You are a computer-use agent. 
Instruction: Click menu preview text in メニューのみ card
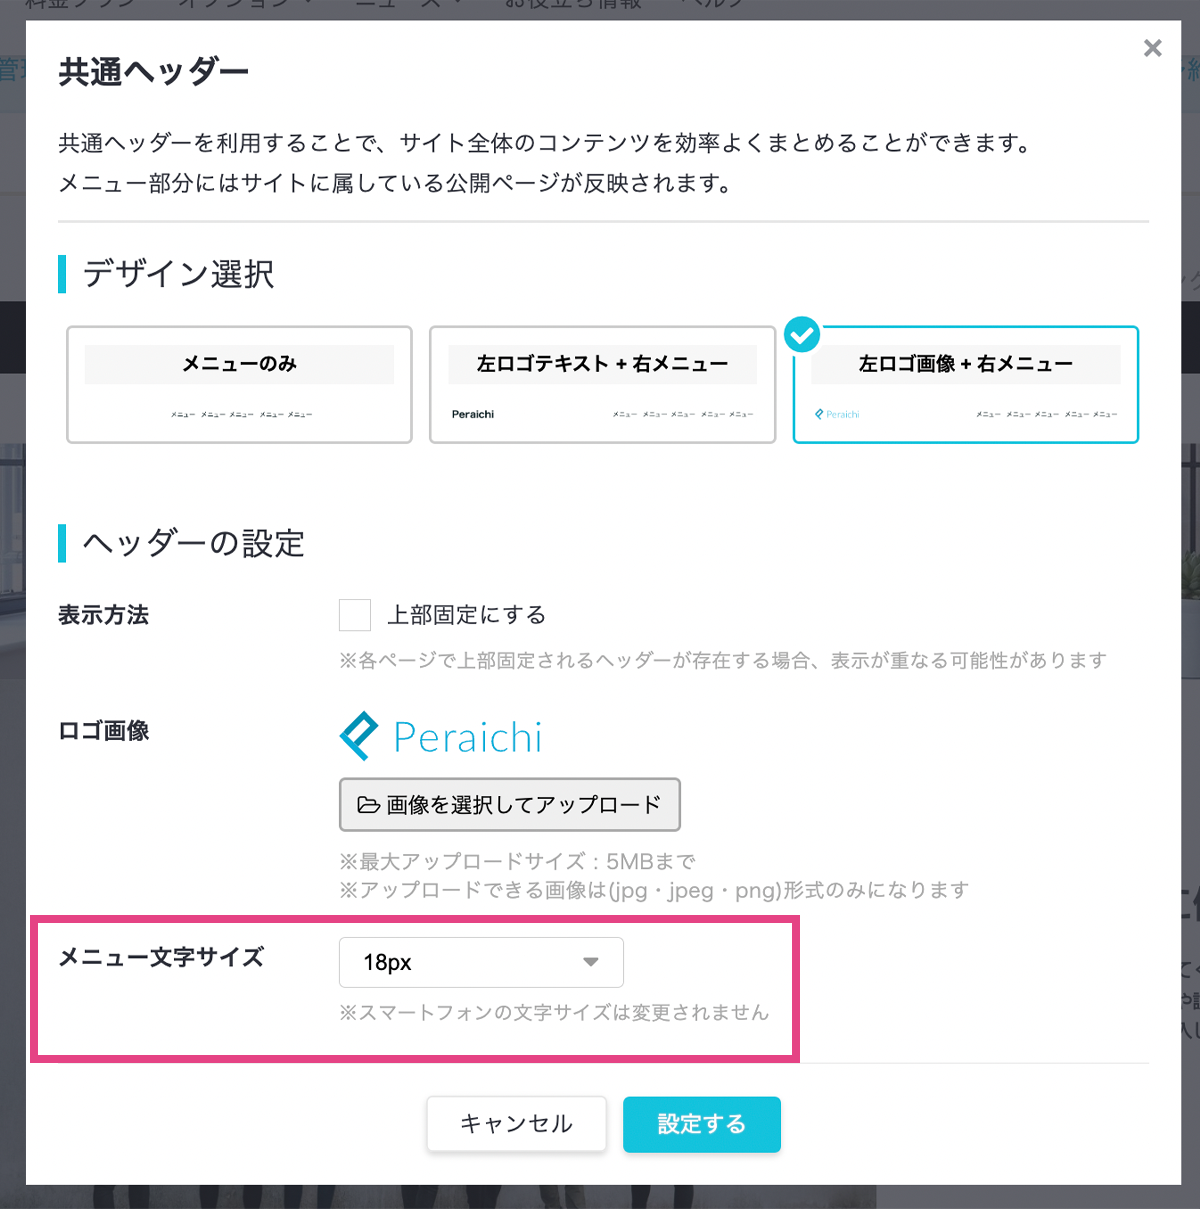241,414
